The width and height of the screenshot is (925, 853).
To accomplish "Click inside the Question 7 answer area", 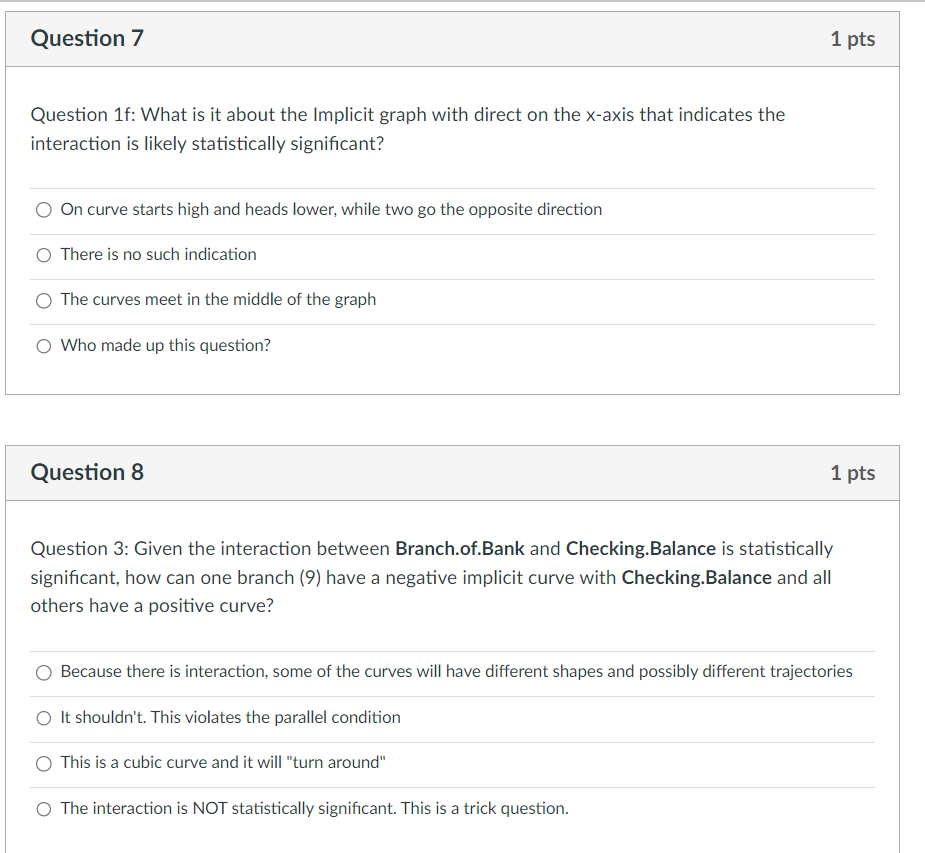I will pyautogui.click(x=450, y=277).
